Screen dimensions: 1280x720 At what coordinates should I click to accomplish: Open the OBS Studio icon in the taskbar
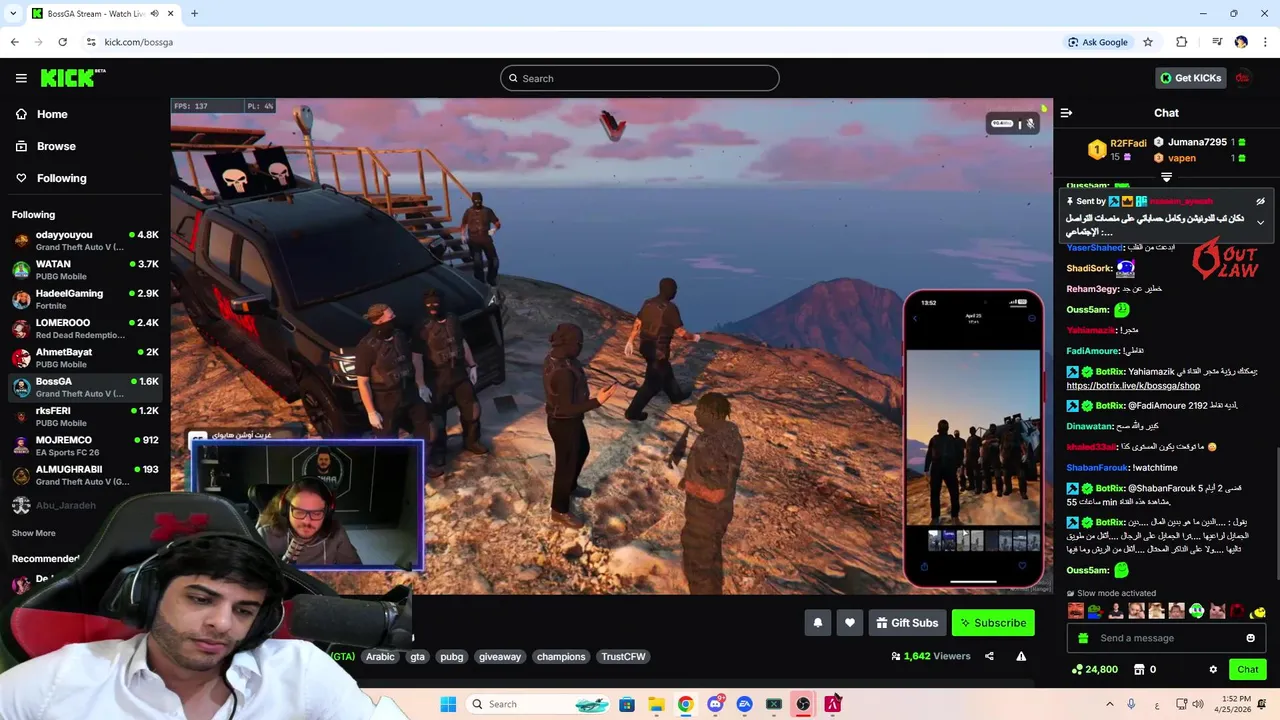(x=803, y=704)
